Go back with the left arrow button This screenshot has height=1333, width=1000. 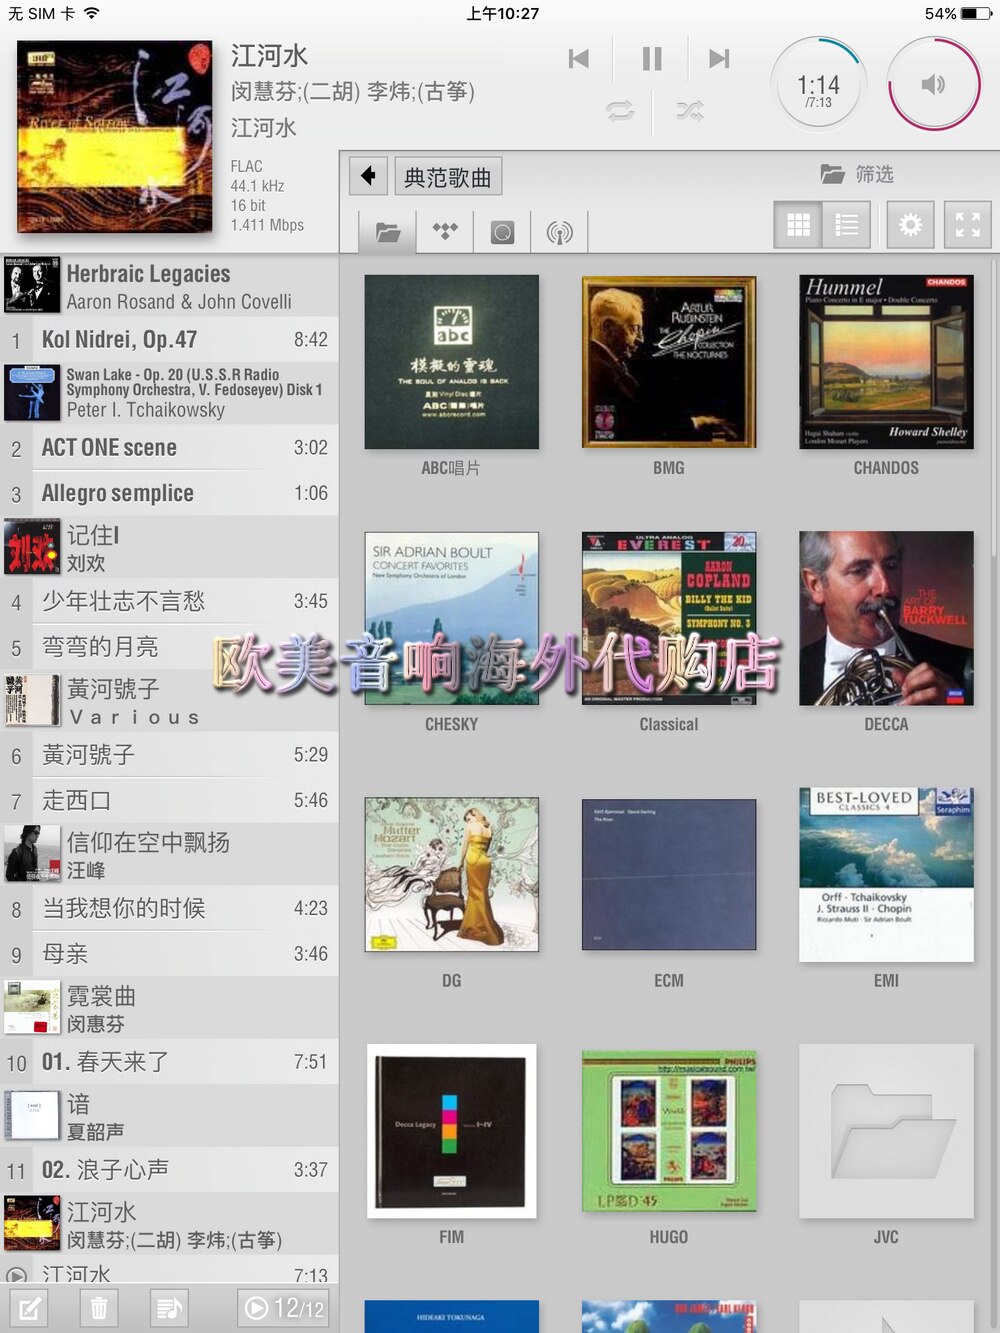[368, 176]
